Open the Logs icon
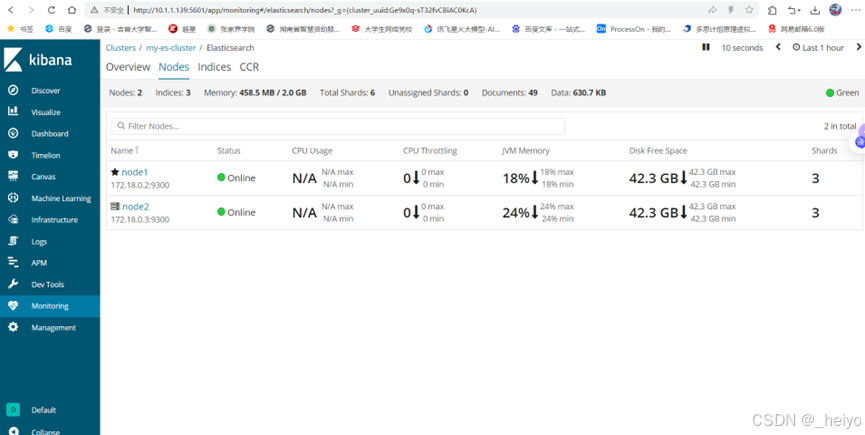The image size is (865, 435). tap(13, 241)
